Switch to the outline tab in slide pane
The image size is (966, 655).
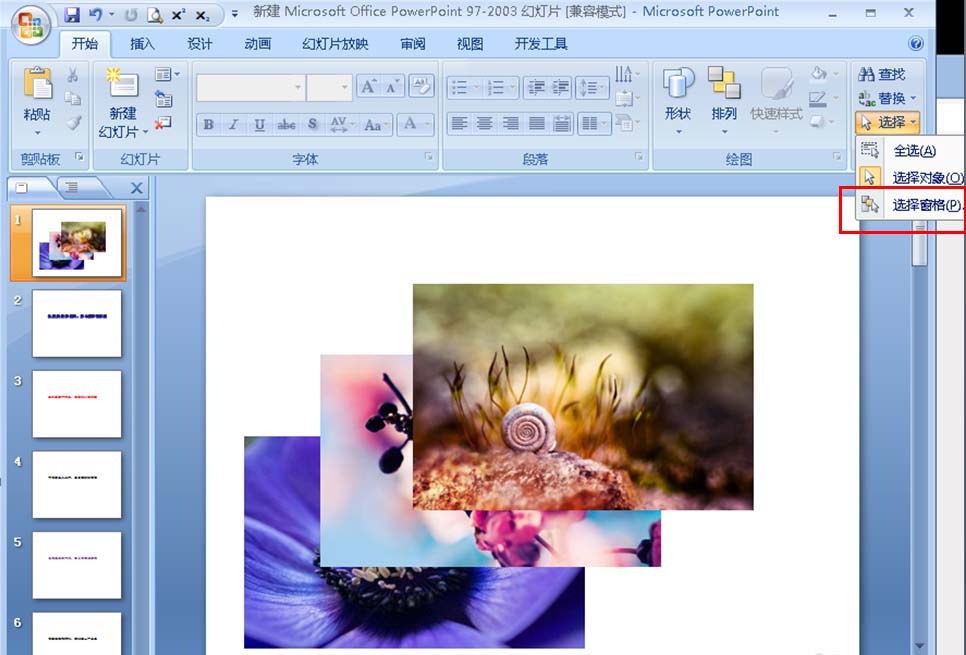coord(72,187)
